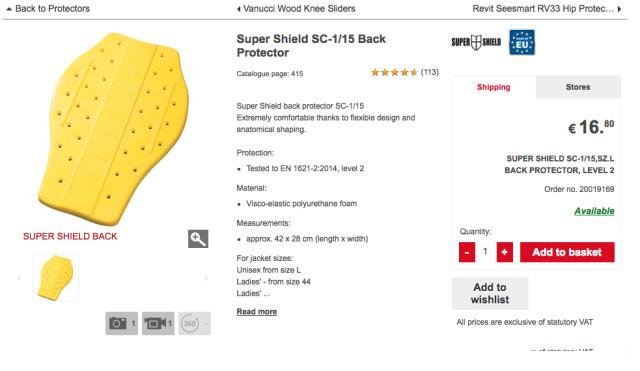The width and height of the screenshot is (640, 371).
Task: Click Add to wishlist button
Action: click(x=490, y=293)
